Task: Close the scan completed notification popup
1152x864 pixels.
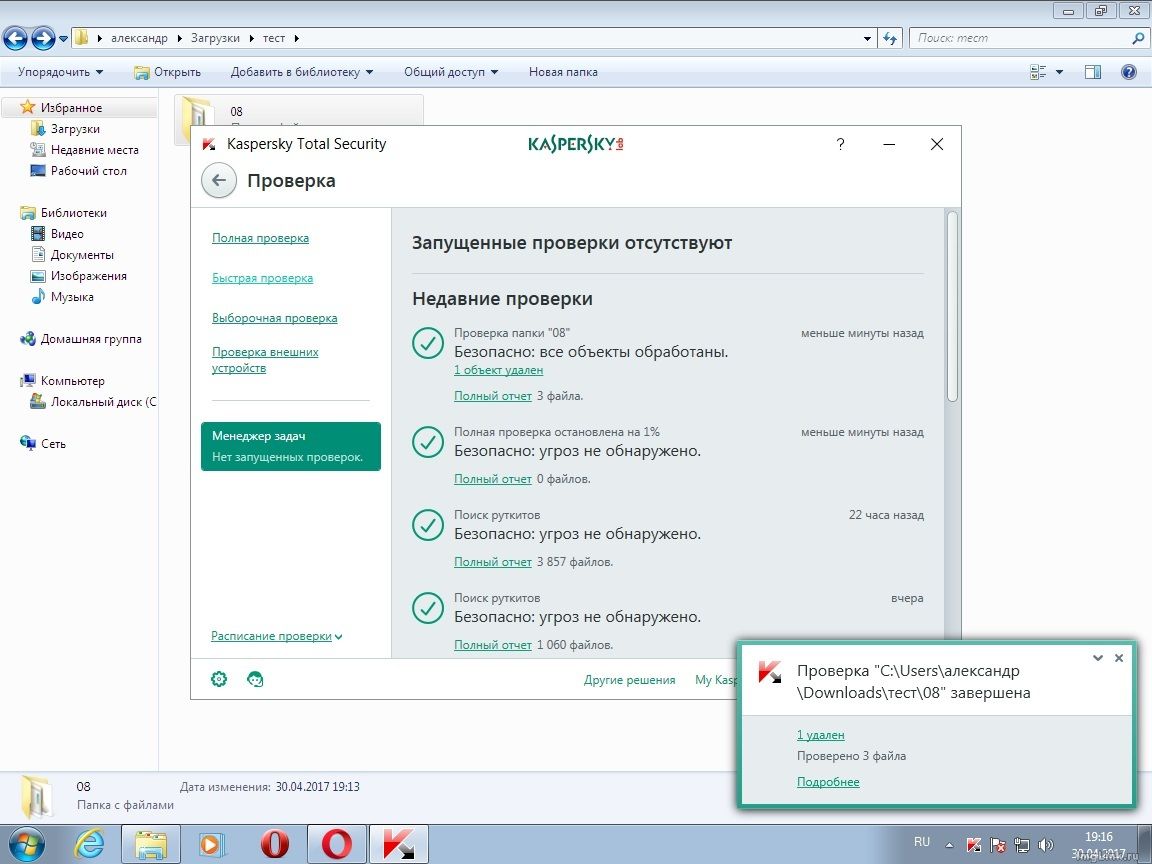Action: pos(1119,658)
